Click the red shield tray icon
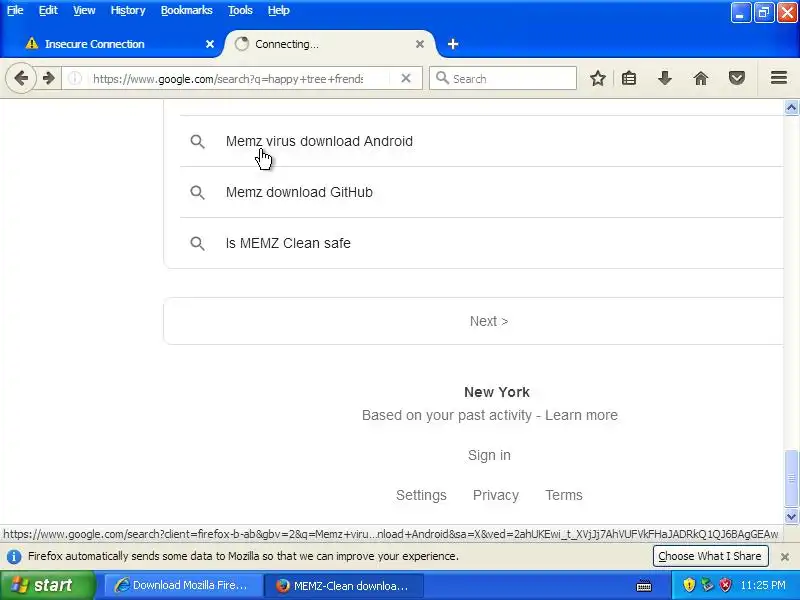 coord(725,585)
